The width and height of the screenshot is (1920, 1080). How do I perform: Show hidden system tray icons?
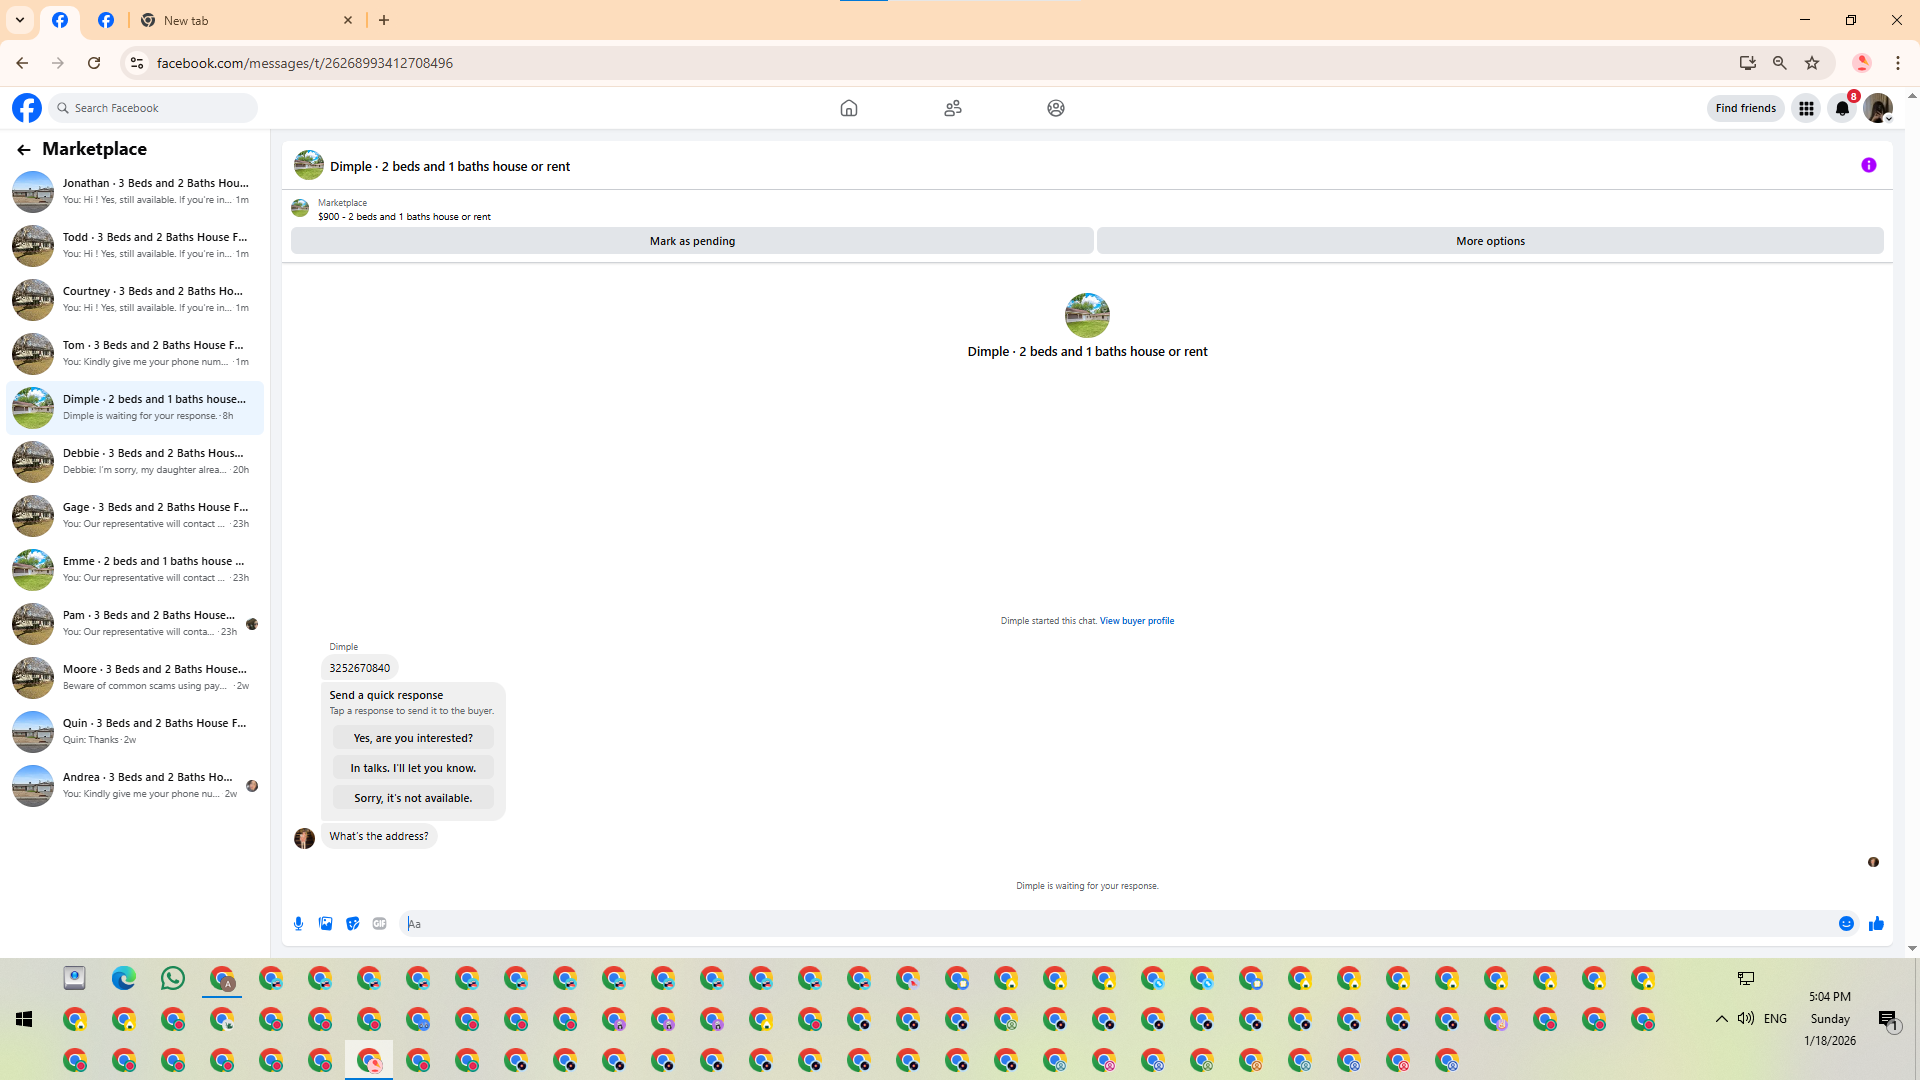pyautogui.click(x=1721, y=1019)
